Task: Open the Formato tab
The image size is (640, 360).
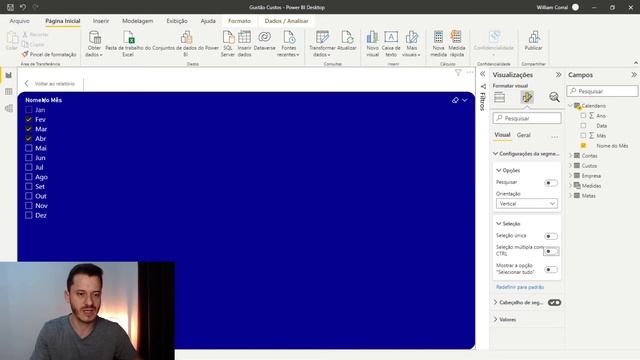Action: point(239,21)
